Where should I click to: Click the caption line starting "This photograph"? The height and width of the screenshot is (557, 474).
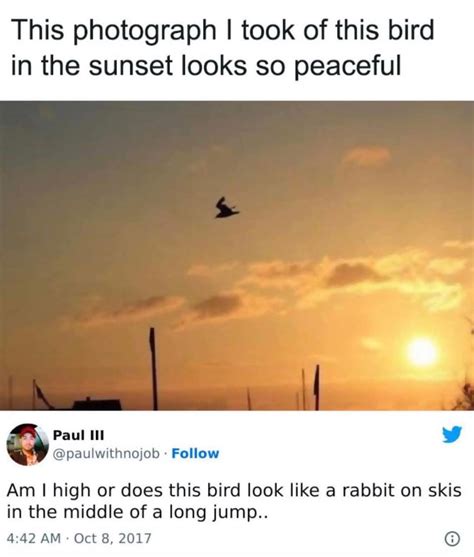point(222,30)
